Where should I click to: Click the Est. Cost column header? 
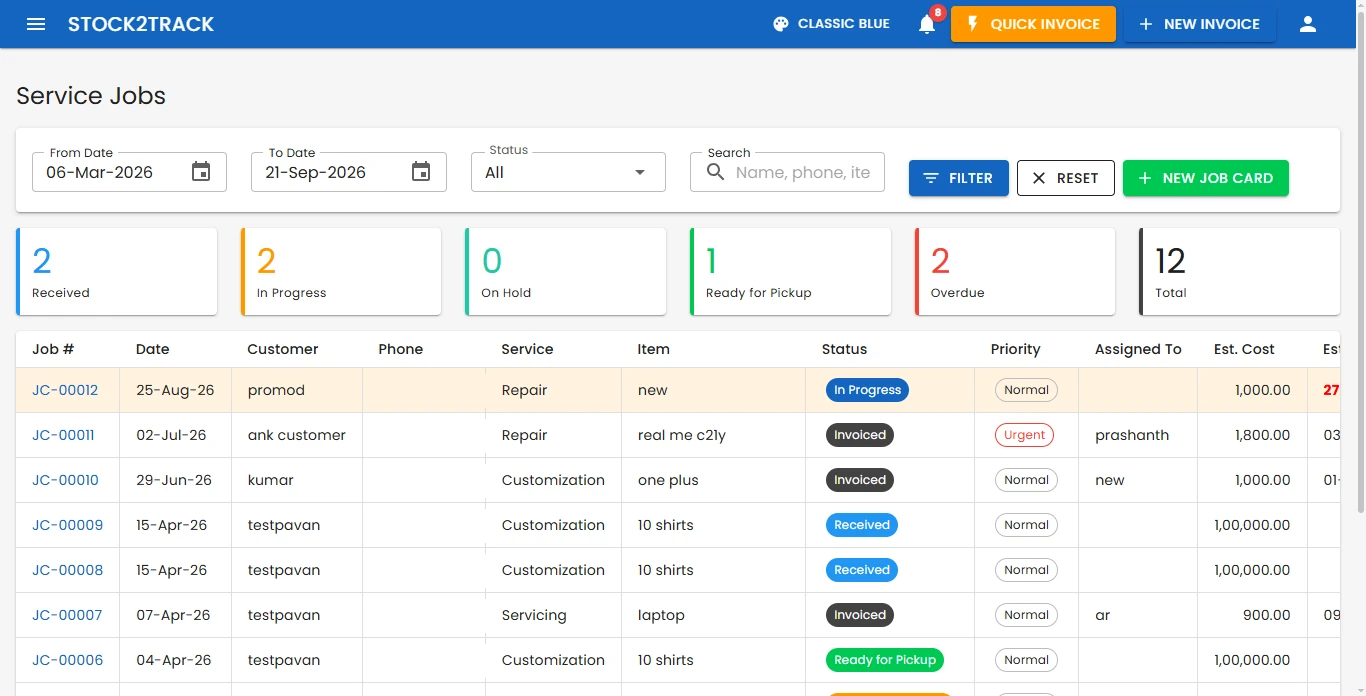1244,349
